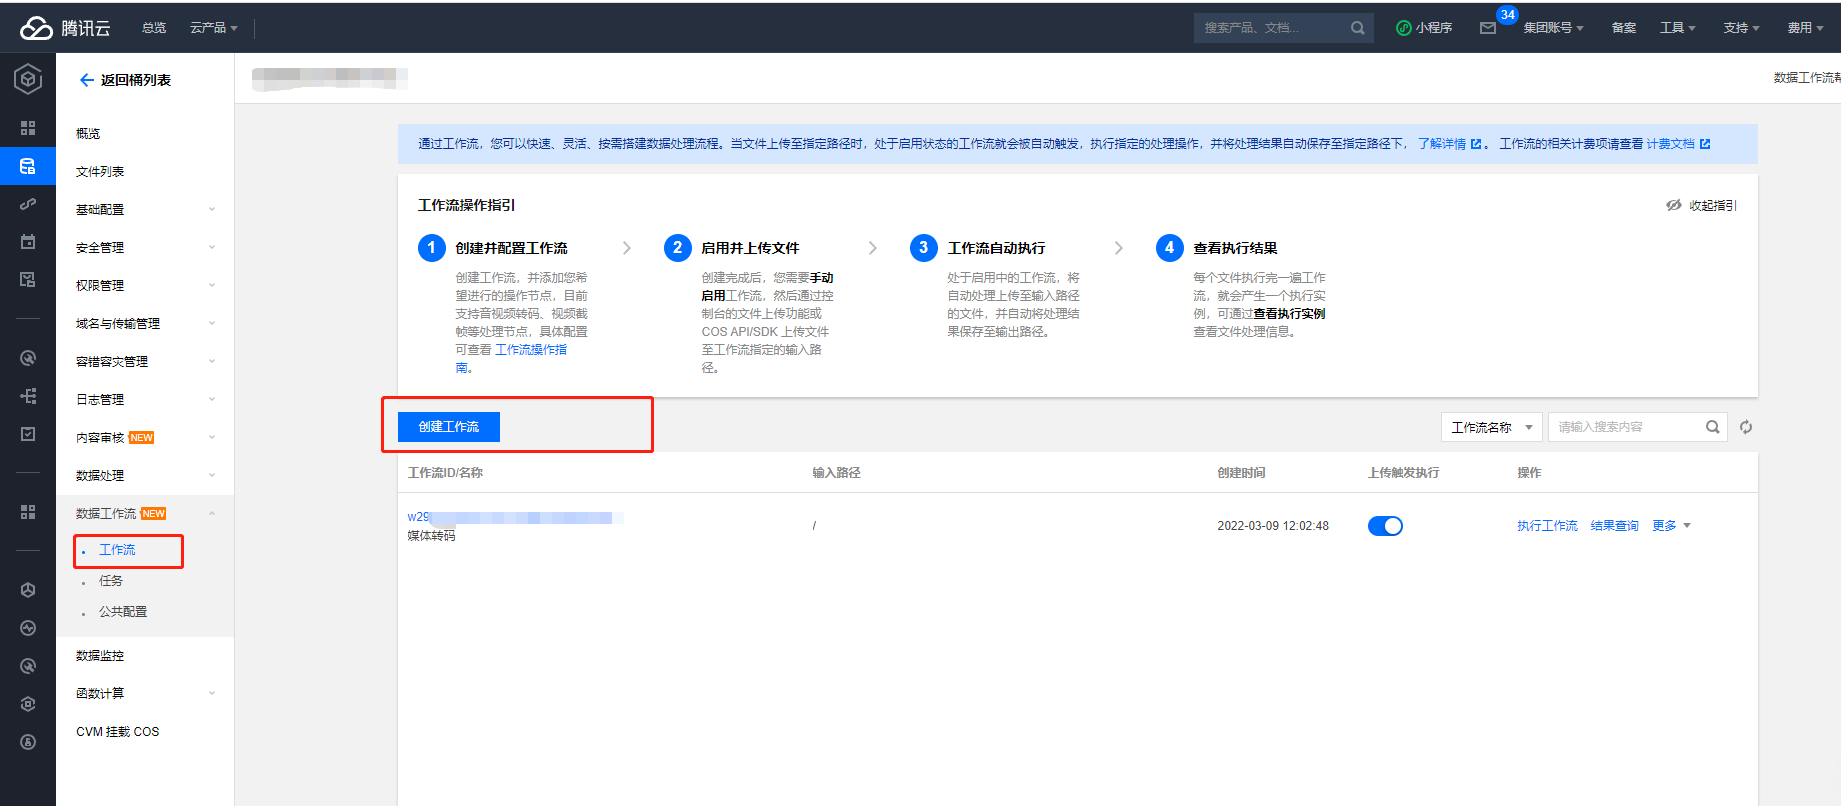
Task: Click the hexagon product icon in left rail
Action: (x=28, y=78)
